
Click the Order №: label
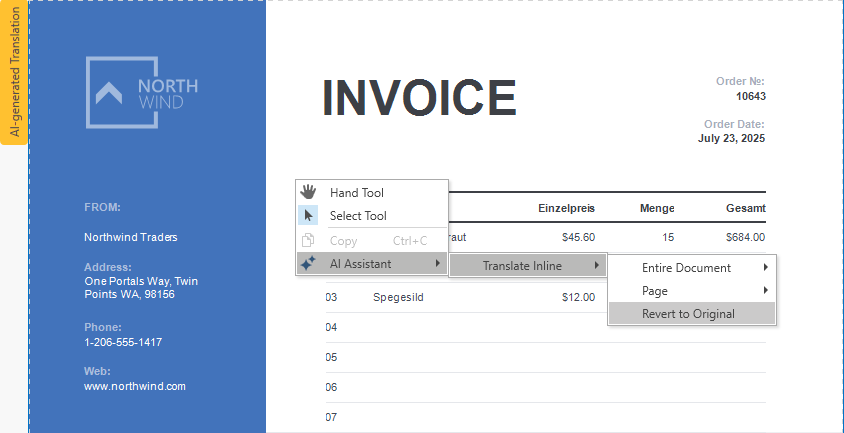pos(740,81)
